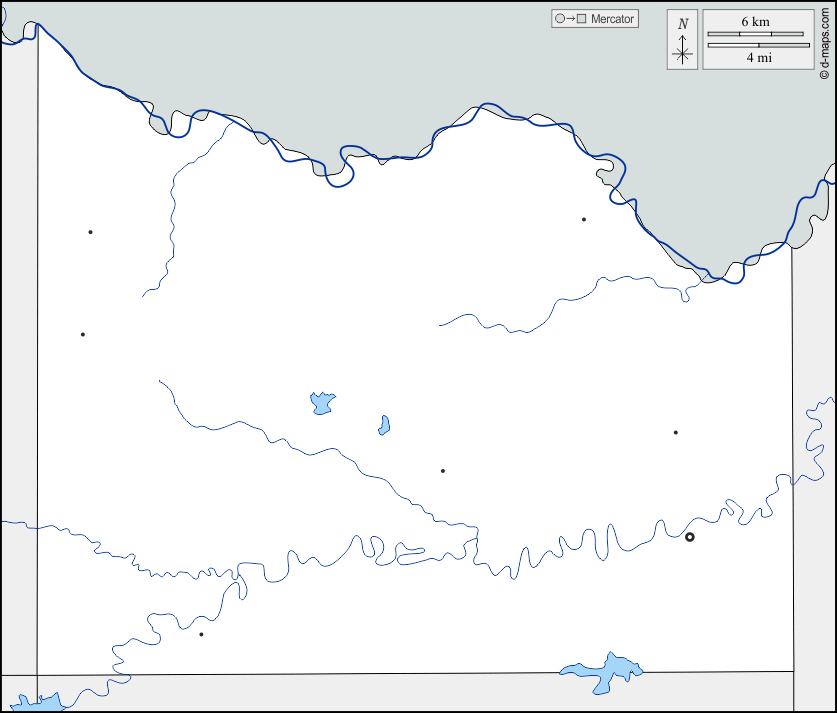Viewport: 837px width, 713px height.
Task: Select the ringed county seat marker
Action: click(x=689, y=537)
